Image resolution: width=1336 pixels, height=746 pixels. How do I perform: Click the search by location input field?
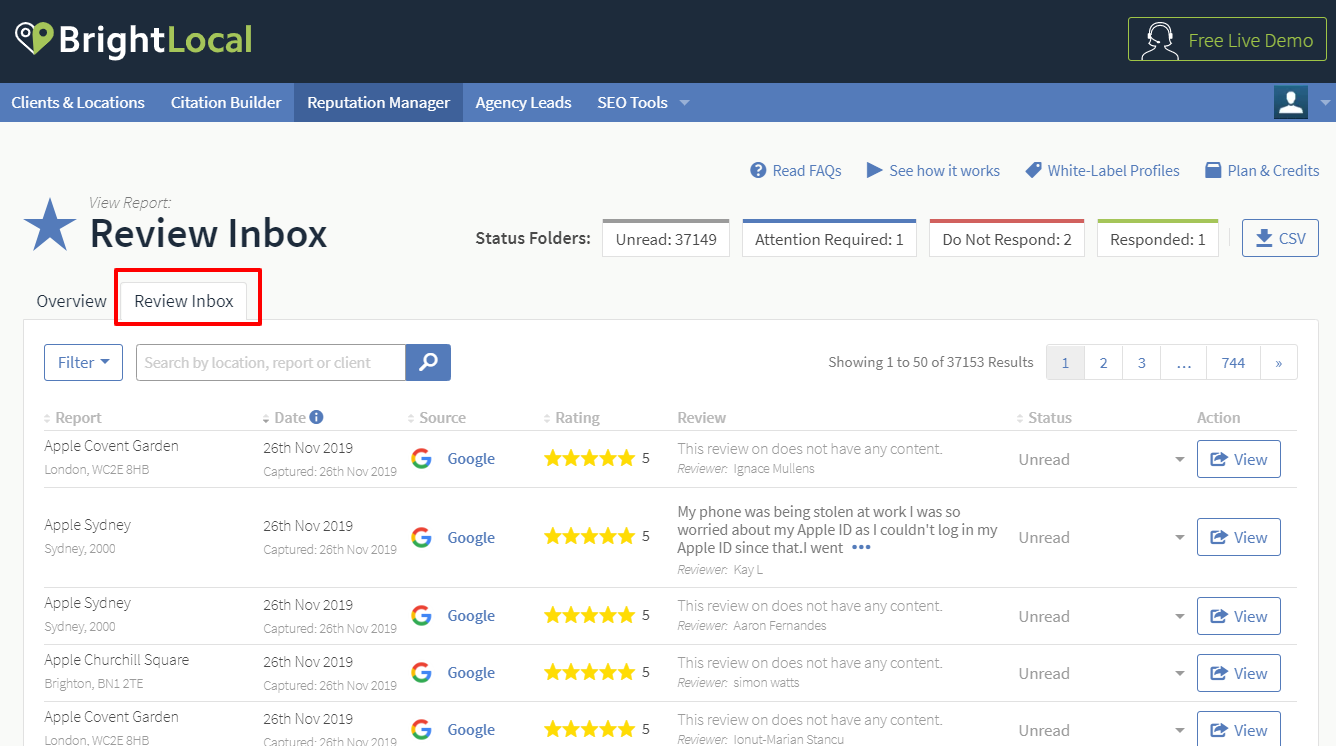[271, 362]
